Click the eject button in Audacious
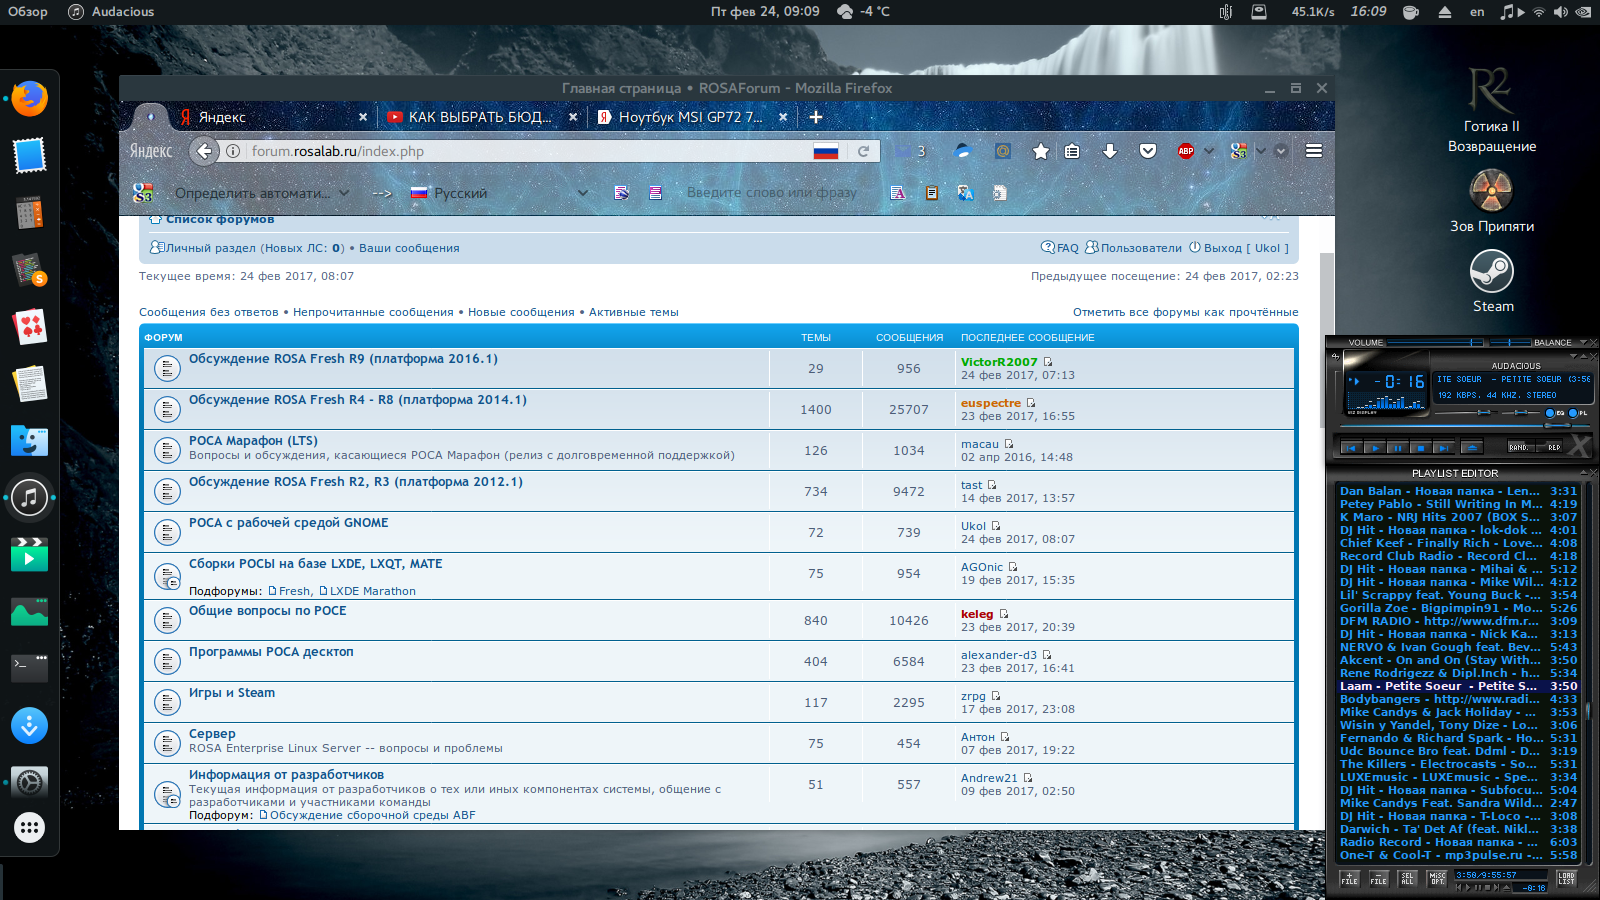This screenshot has height=900, width=1600. tap(1471, 447)
